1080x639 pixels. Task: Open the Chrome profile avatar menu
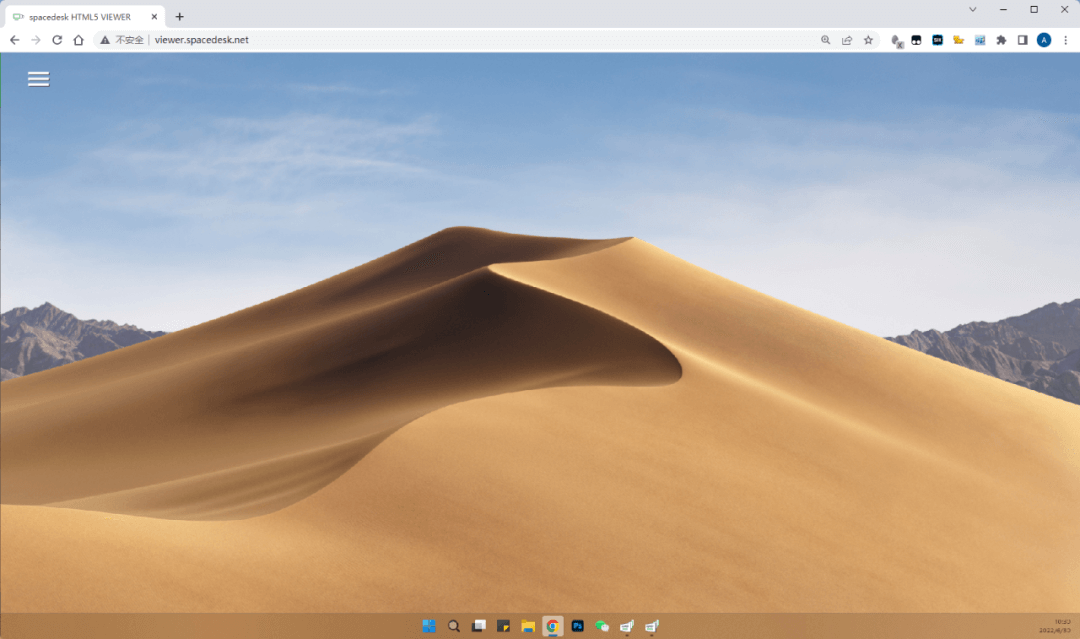click(x=1044, y=40)
